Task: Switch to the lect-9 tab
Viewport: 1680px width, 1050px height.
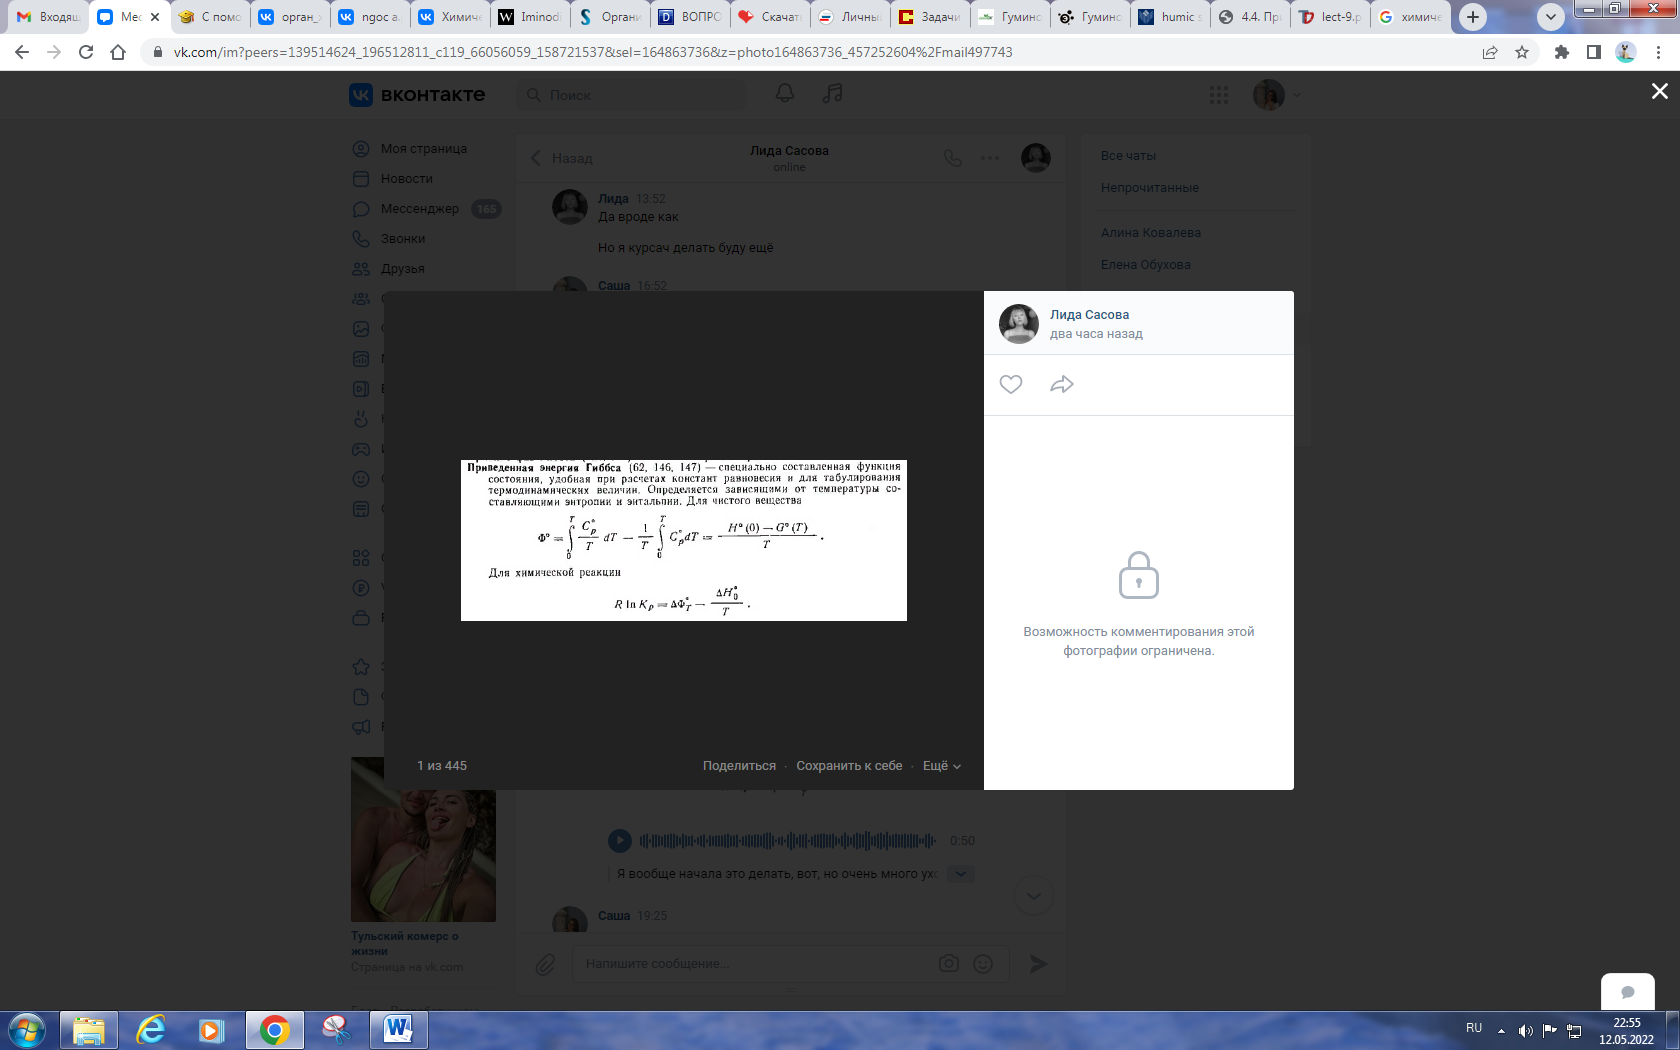Action: 1330,17
